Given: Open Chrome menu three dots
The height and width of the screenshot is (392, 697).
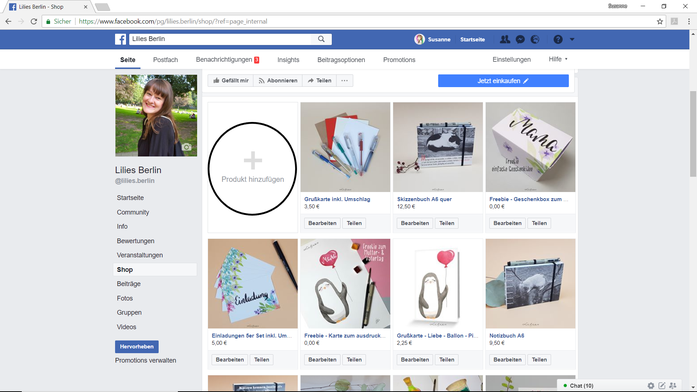Looking at the screenshot, I should pos(689,21).
